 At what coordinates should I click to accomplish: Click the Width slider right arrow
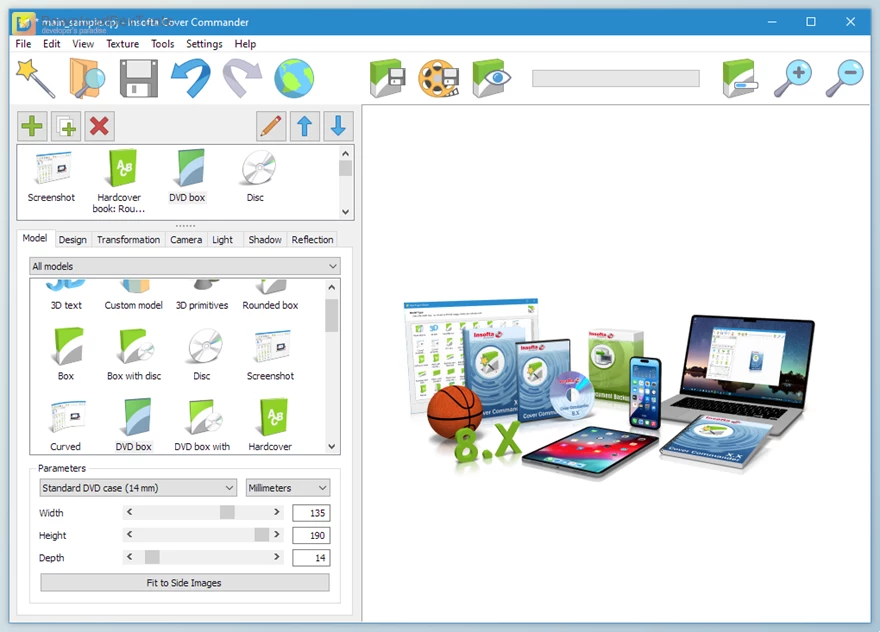click(x=277, y=512)
